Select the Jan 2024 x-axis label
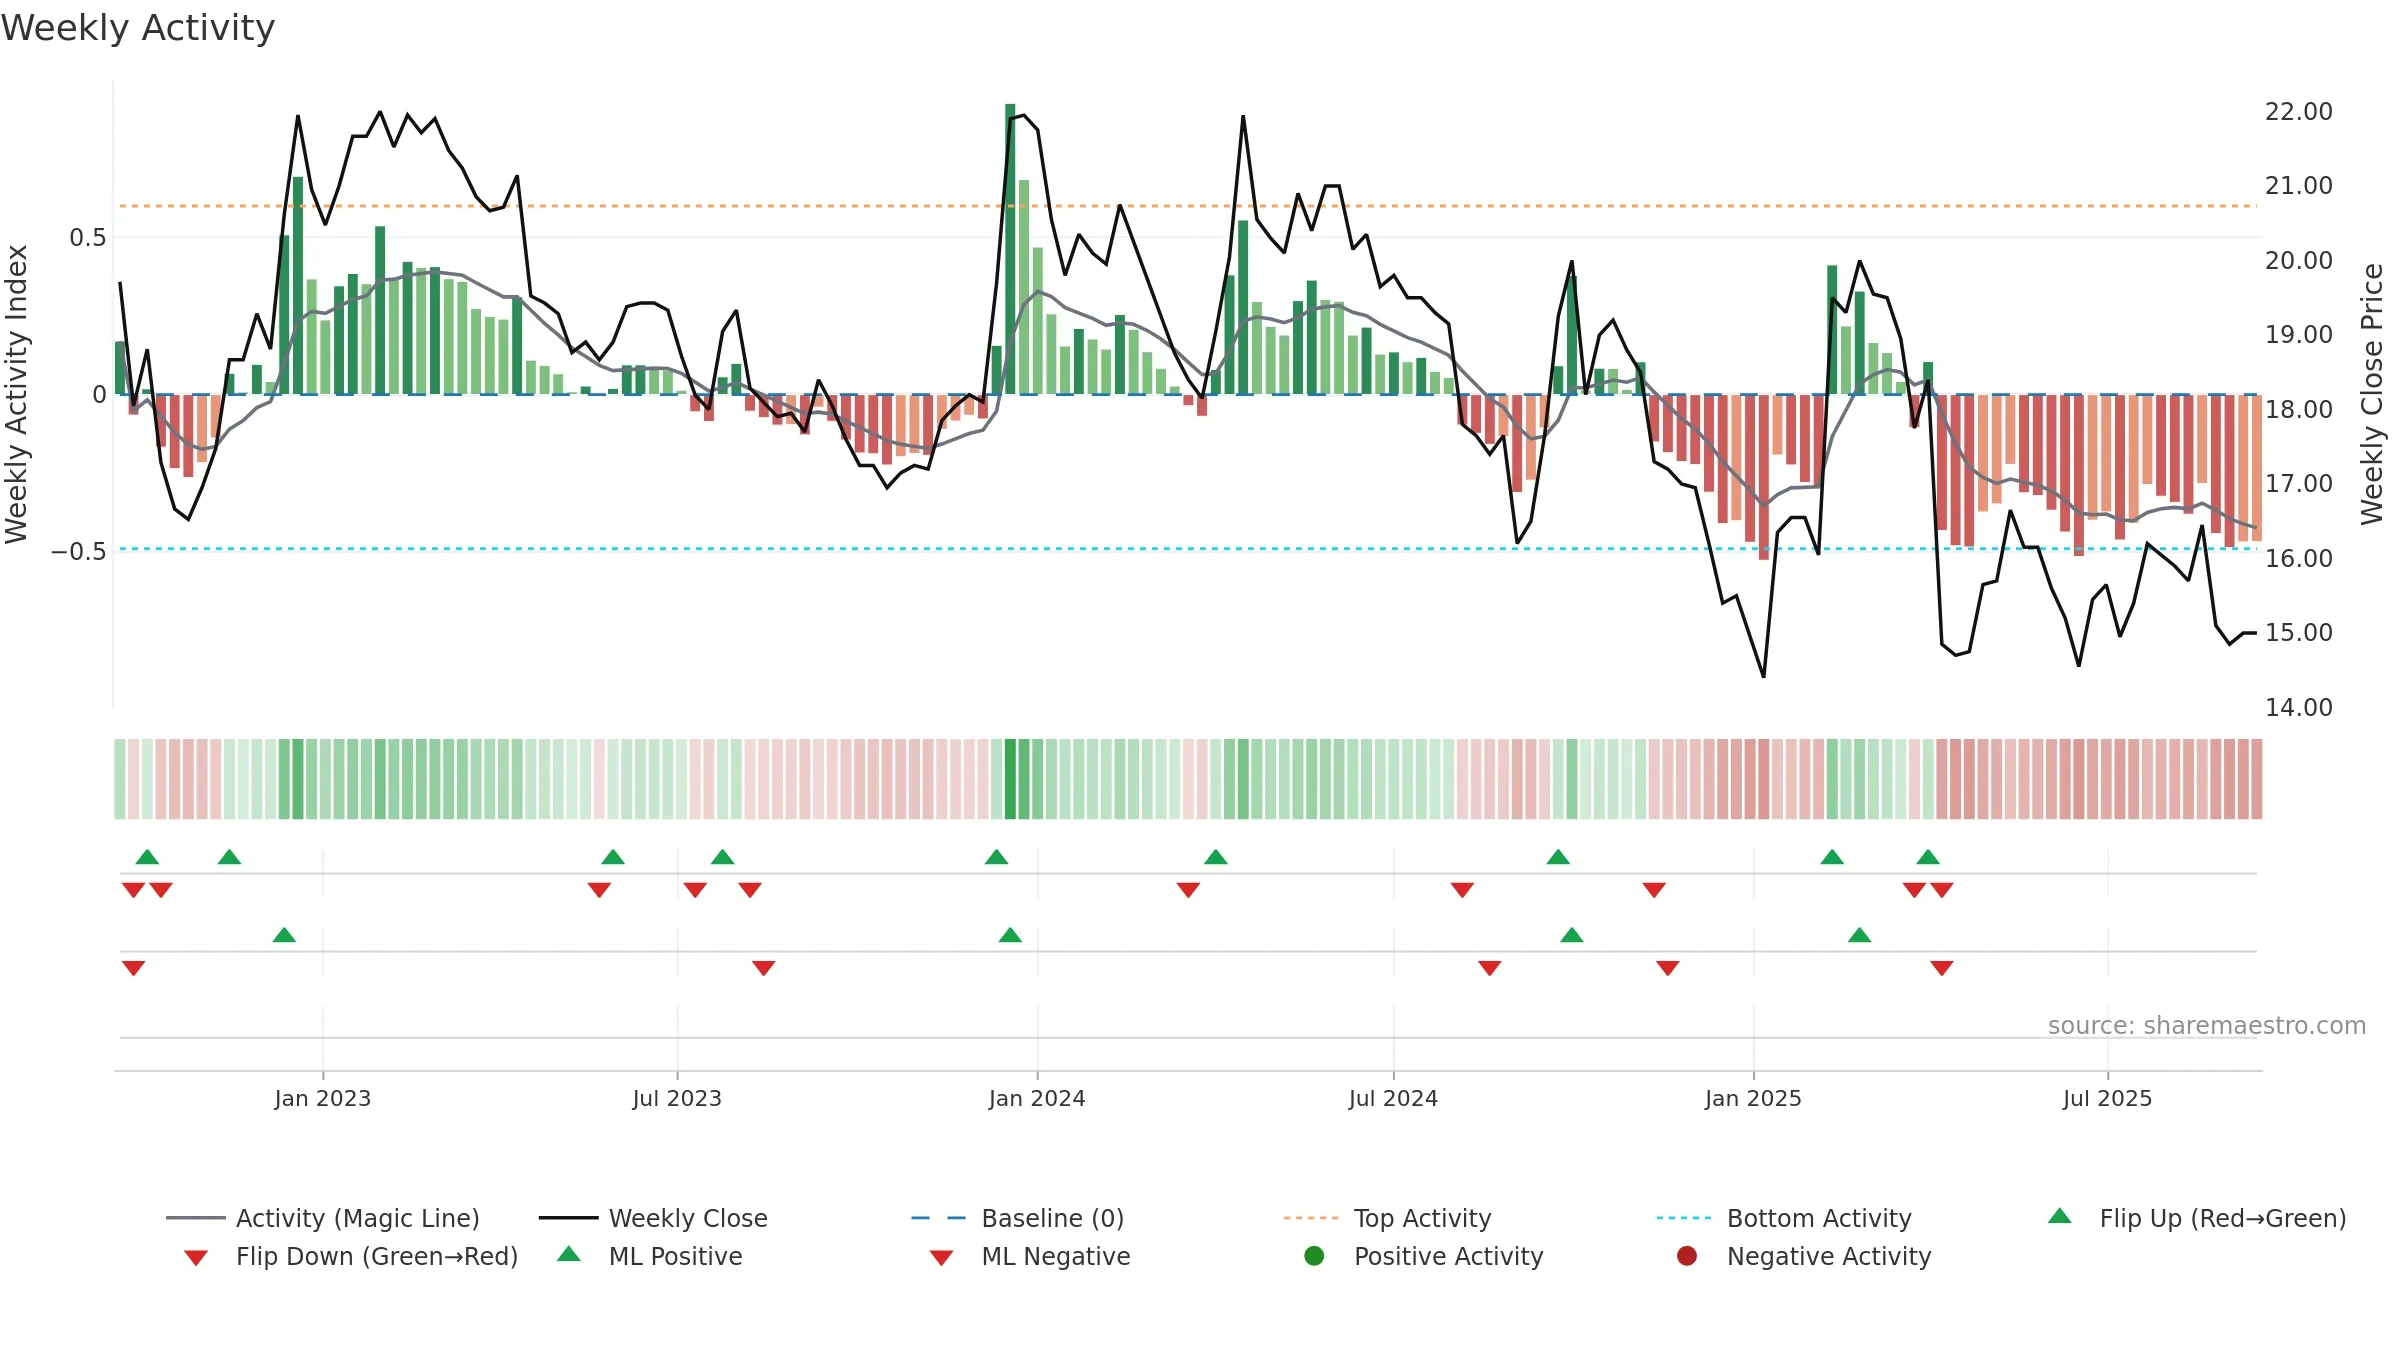 point(1037,1098)
